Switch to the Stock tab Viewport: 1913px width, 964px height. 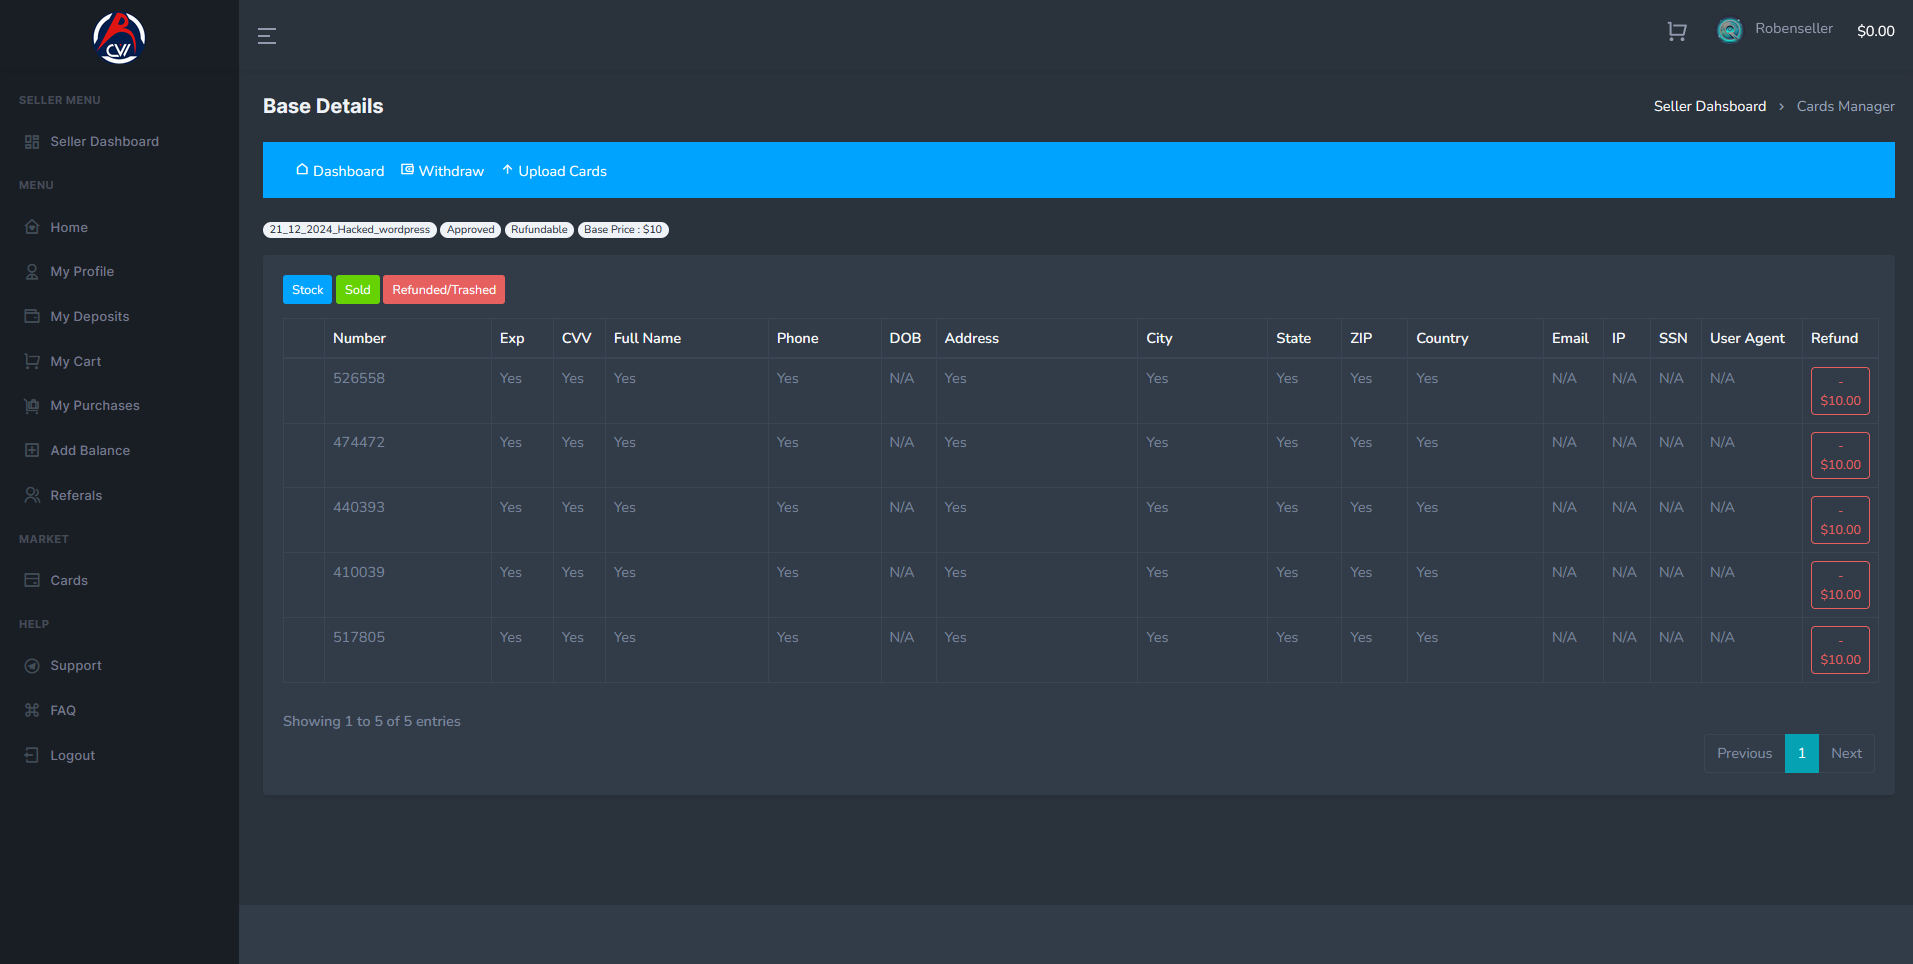307,290
